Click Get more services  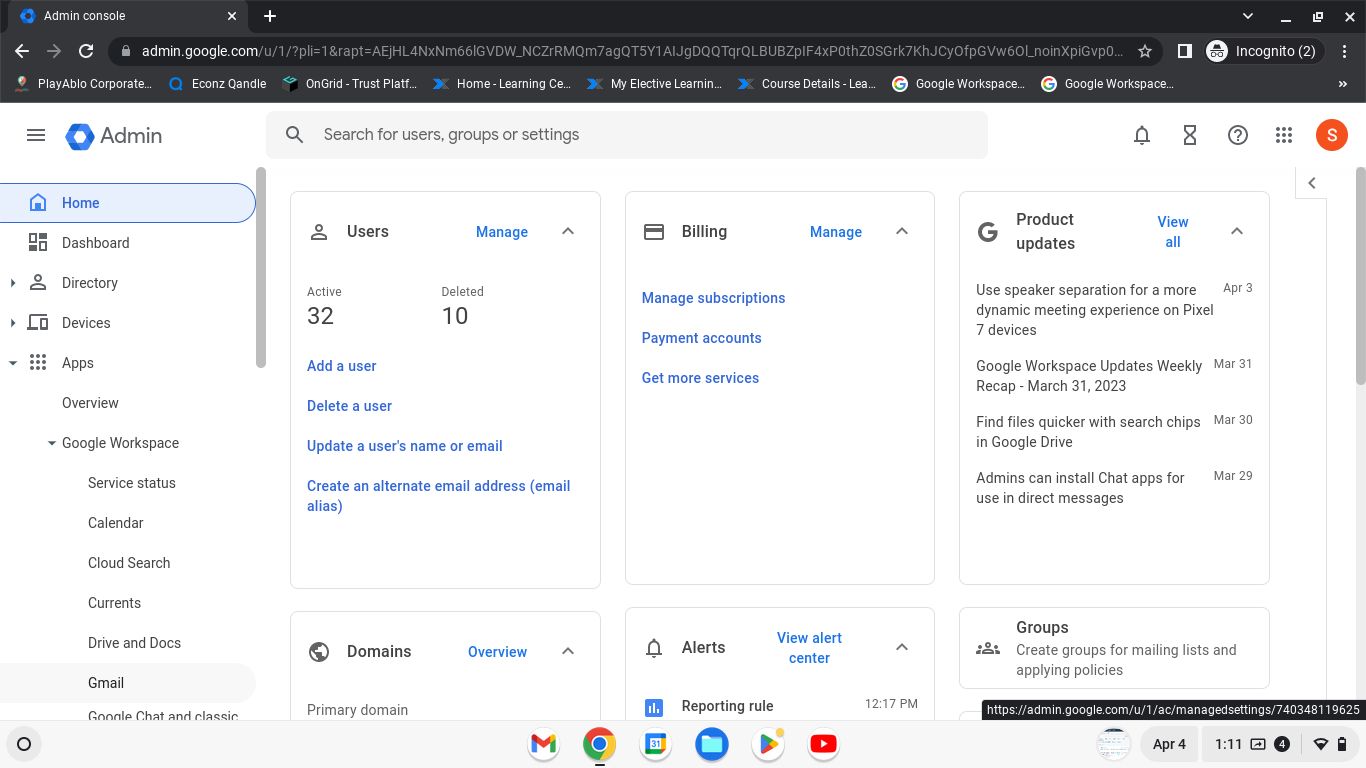(x=700, y=378)
